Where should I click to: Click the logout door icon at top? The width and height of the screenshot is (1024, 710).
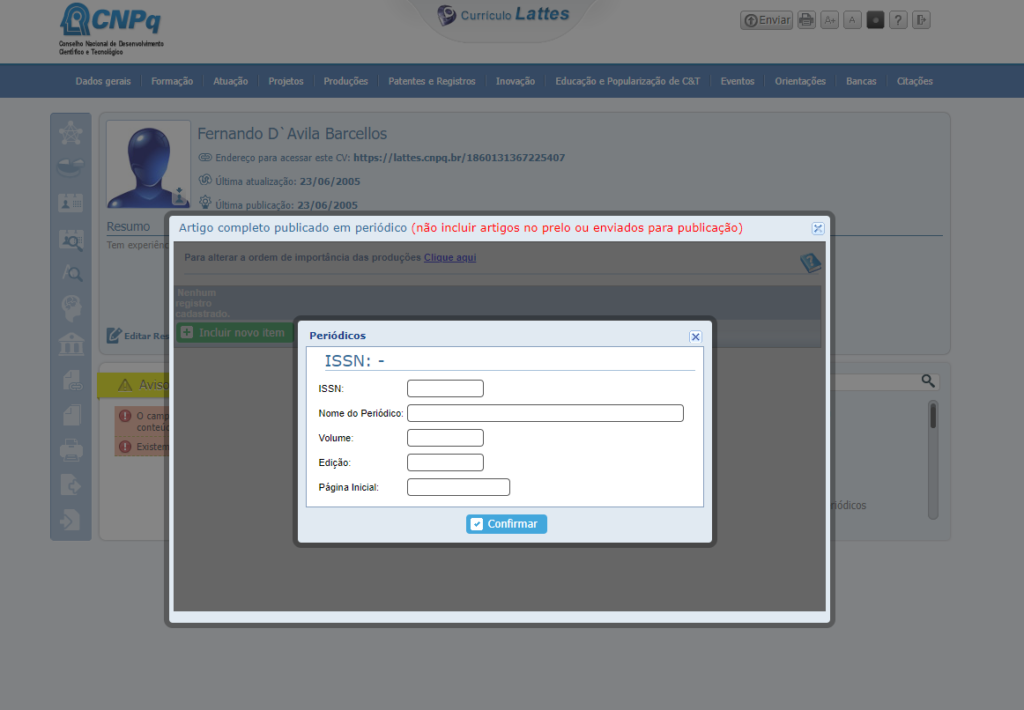click(x=921, y=20)
